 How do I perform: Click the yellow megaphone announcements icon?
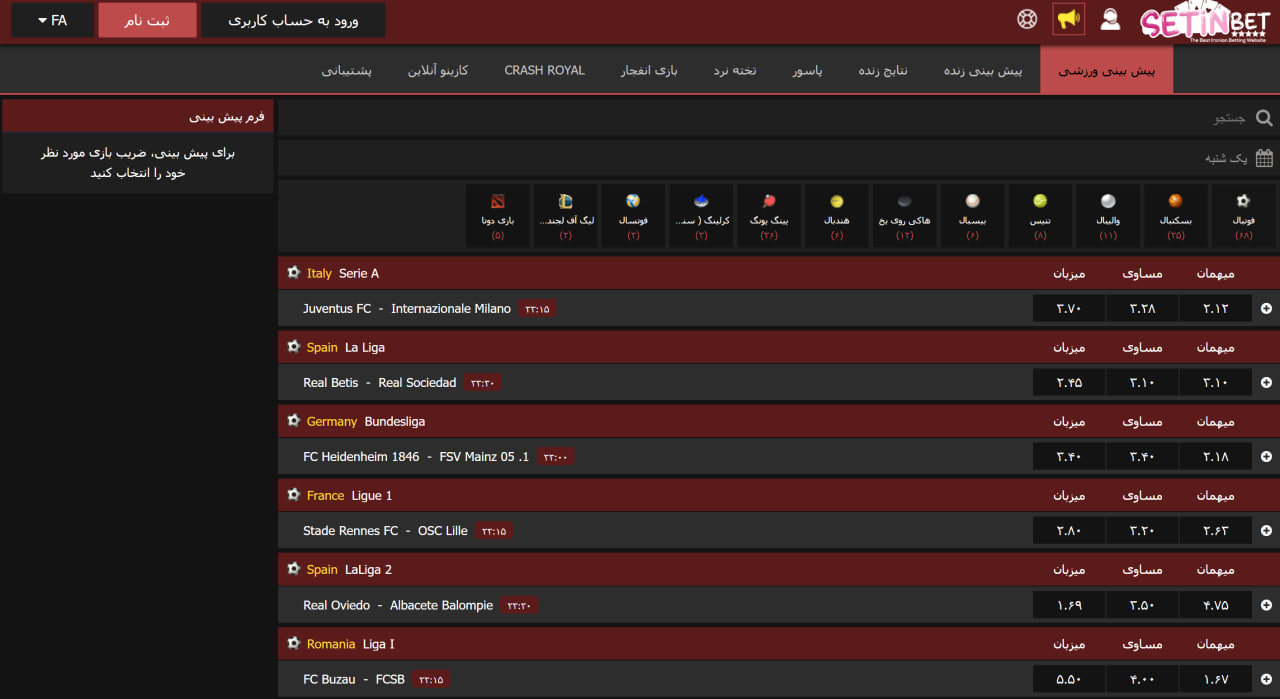tap(1068, 18)
